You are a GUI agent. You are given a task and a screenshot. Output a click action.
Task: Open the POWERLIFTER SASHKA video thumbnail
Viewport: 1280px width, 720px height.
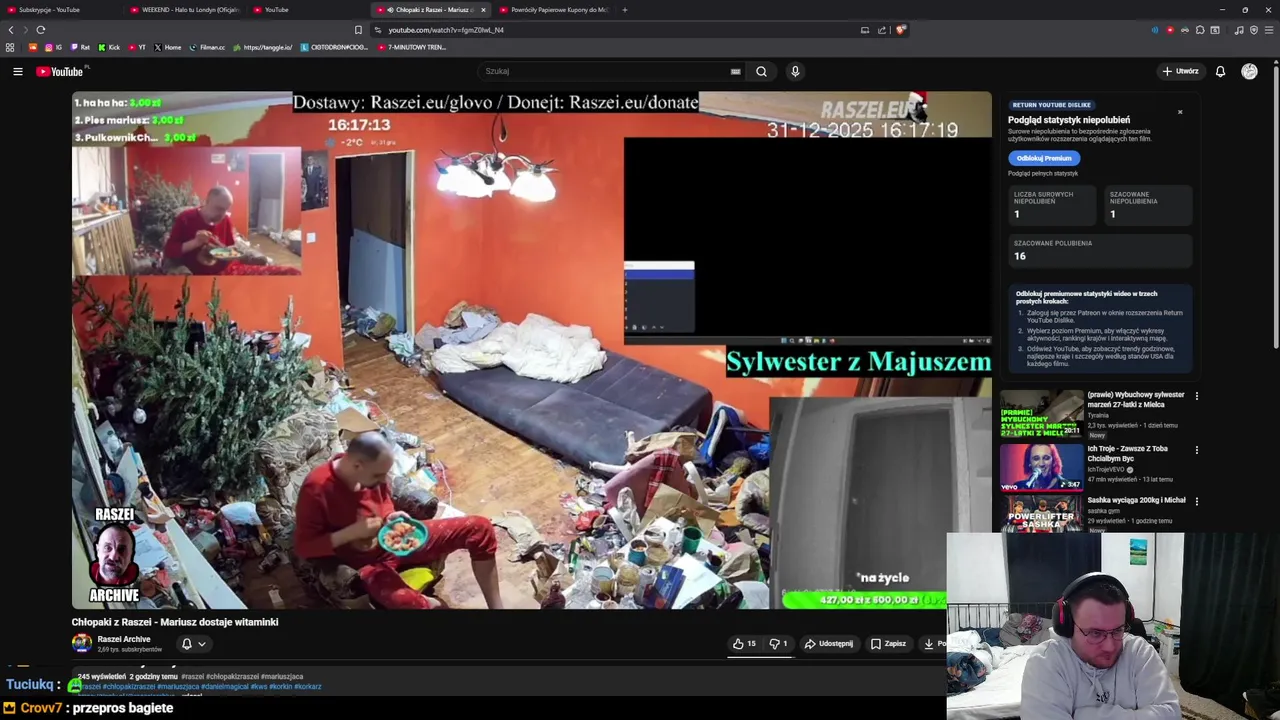[1041, 513]
